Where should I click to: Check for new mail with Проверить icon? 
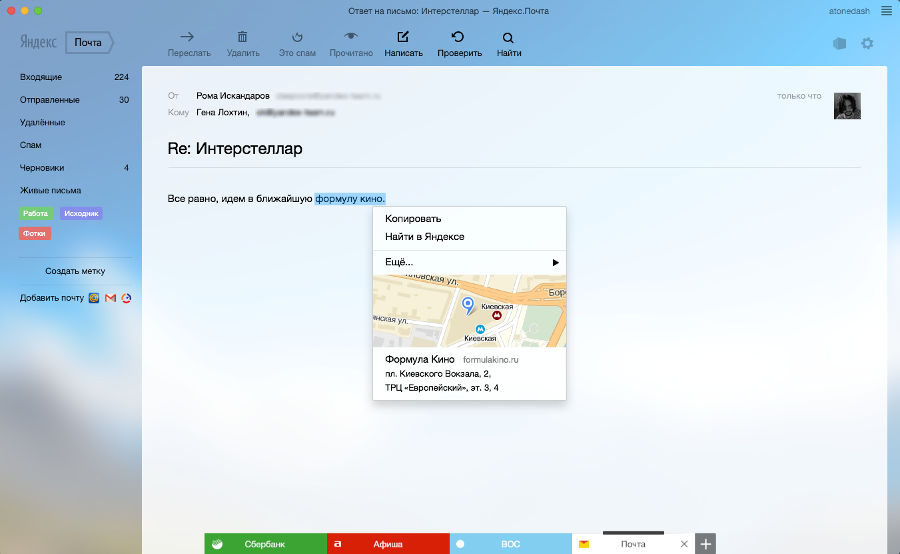457,37
